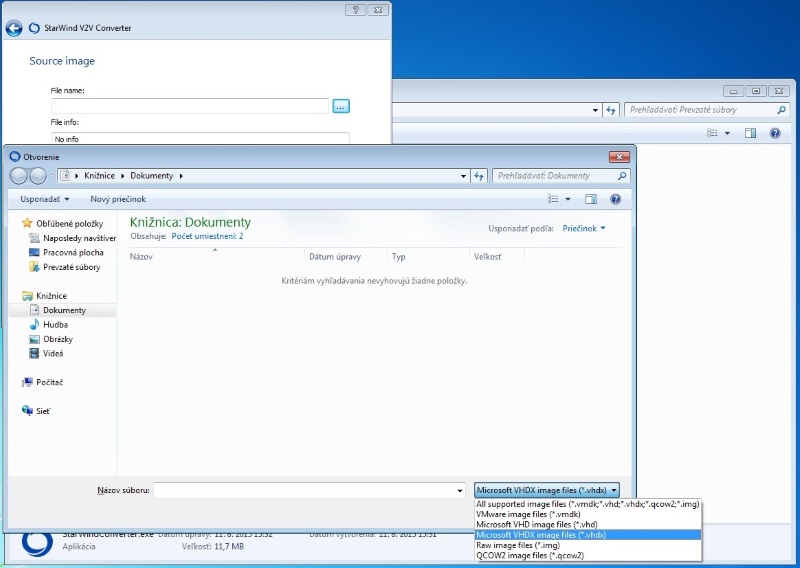Toggle preview pane in background Explorer window
800x568 pixels.
(750, 133)
